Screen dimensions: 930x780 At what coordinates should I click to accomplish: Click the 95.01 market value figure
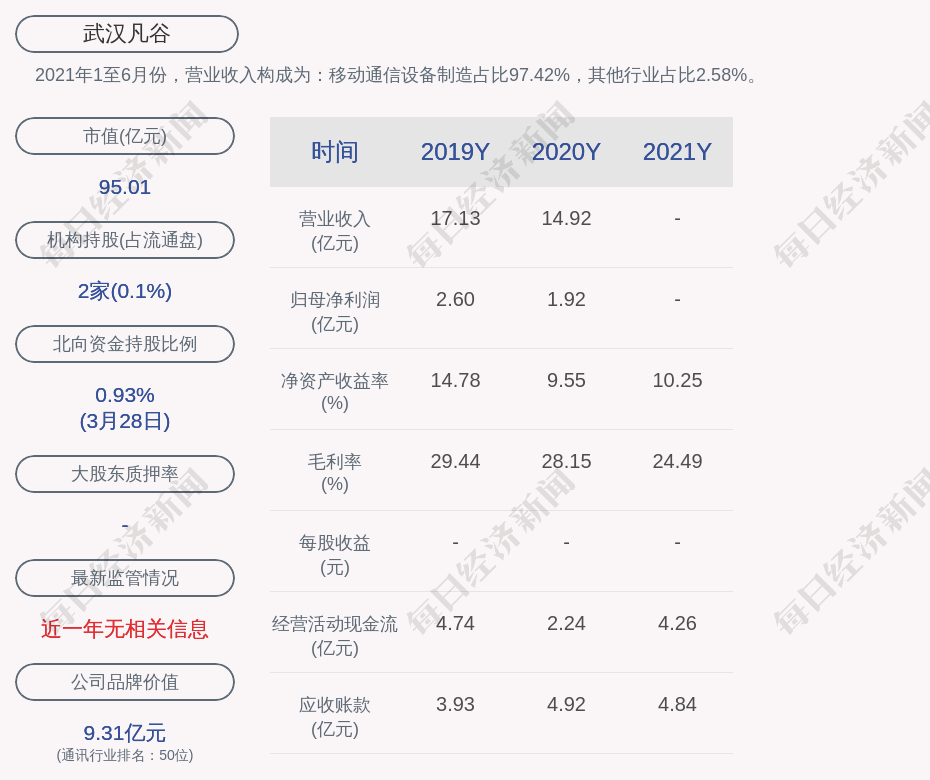pyautogui.click(x=125, y=187)
